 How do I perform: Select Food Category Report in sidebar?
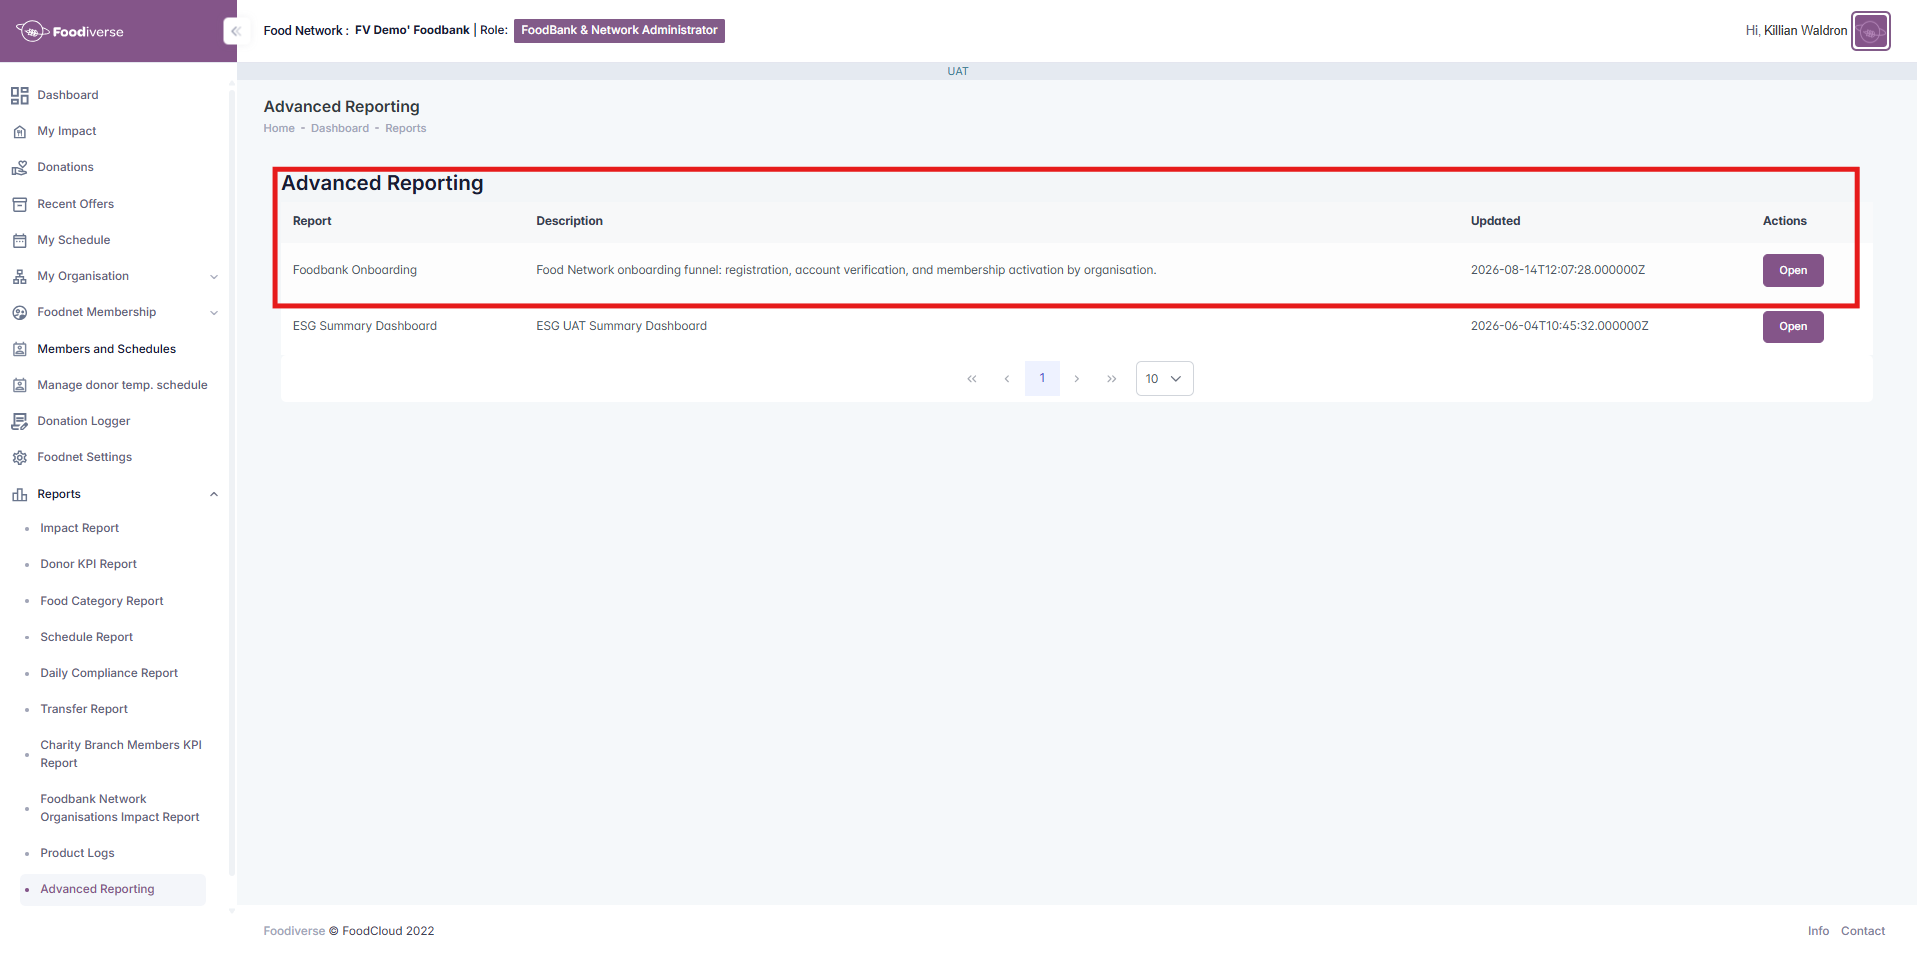tap(101, 601)
